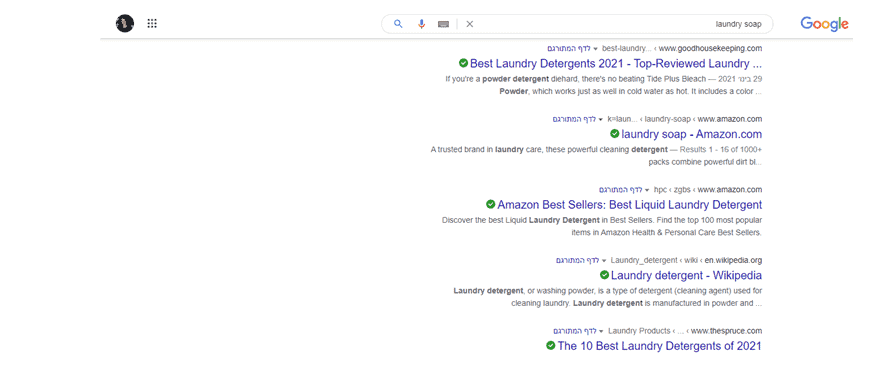879x370 pixels.
Task: Open the Google apps grid menu
Action: click(152, 24)
